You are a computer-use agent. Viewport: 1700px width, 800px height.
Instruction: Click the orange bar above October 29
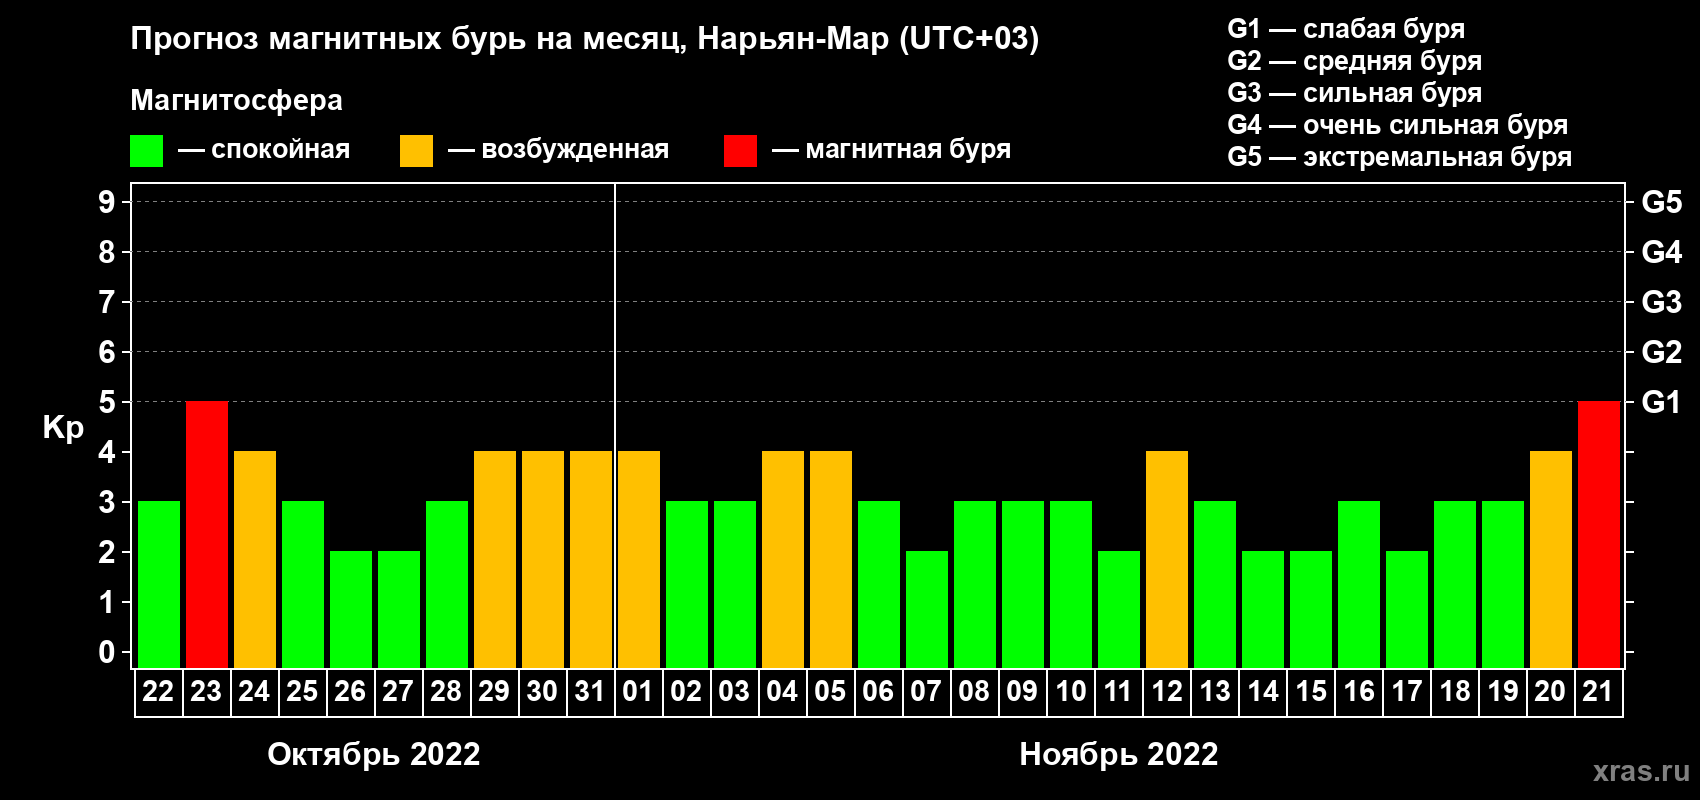(x=495, y=559)
